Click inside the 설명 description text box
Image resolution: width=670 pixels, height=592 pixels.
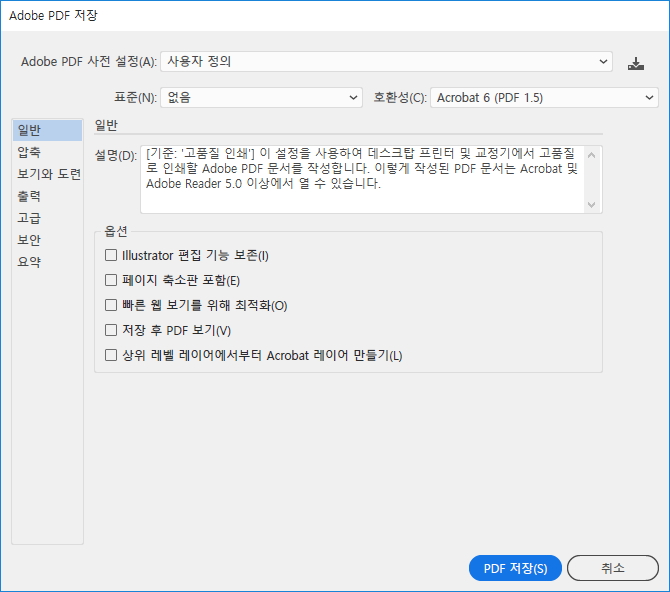pos(362,180)
